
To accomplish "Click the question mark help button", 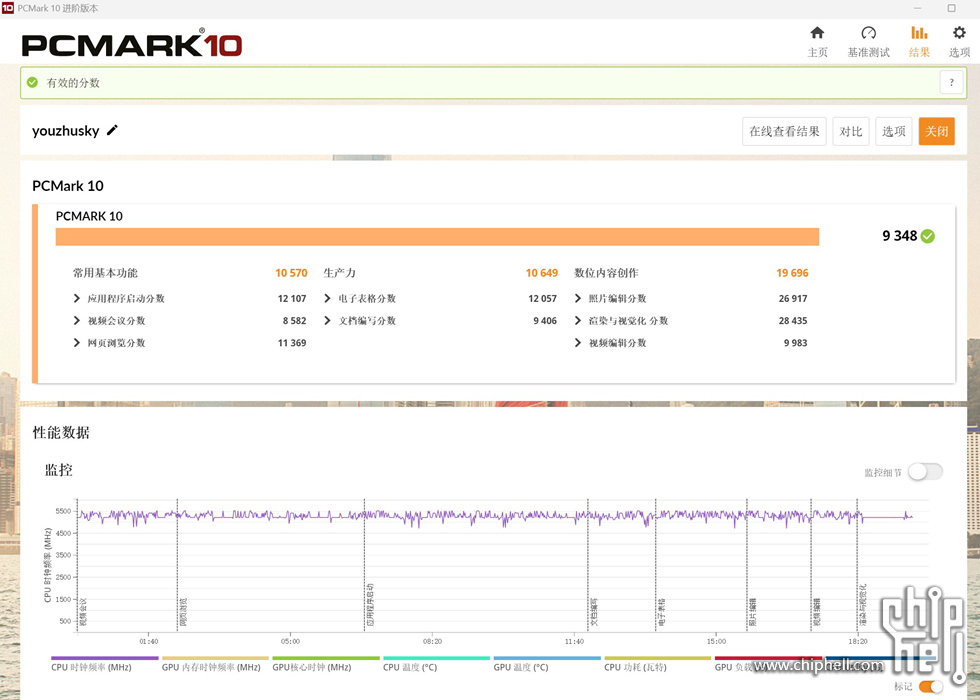I will click(x=952, y=82).
